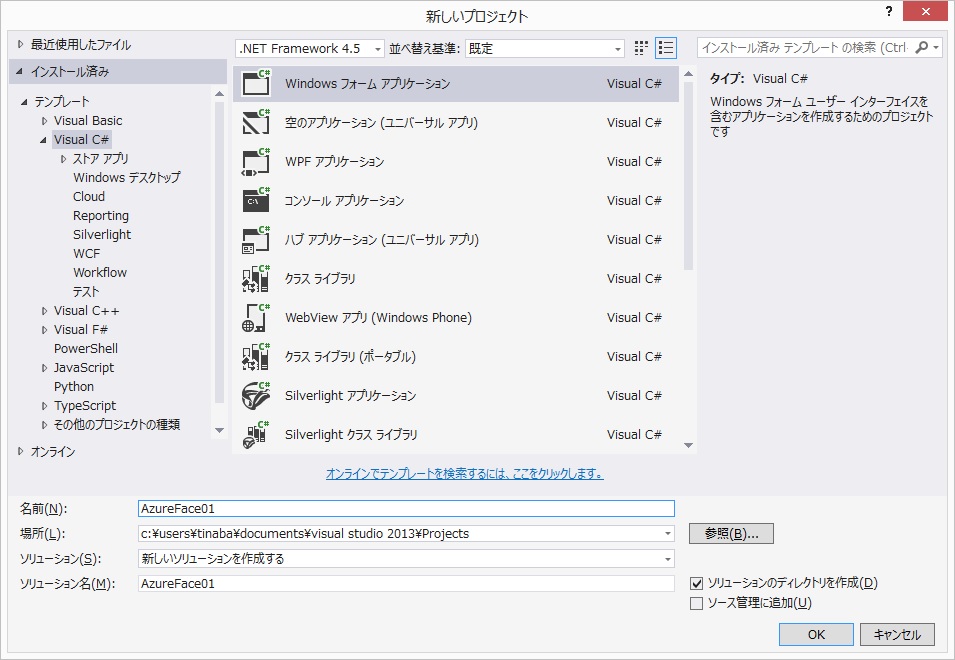Select the Python template category
Viewport: 955px width, 660px height.
pyautogui.click(x=74, y=387)
